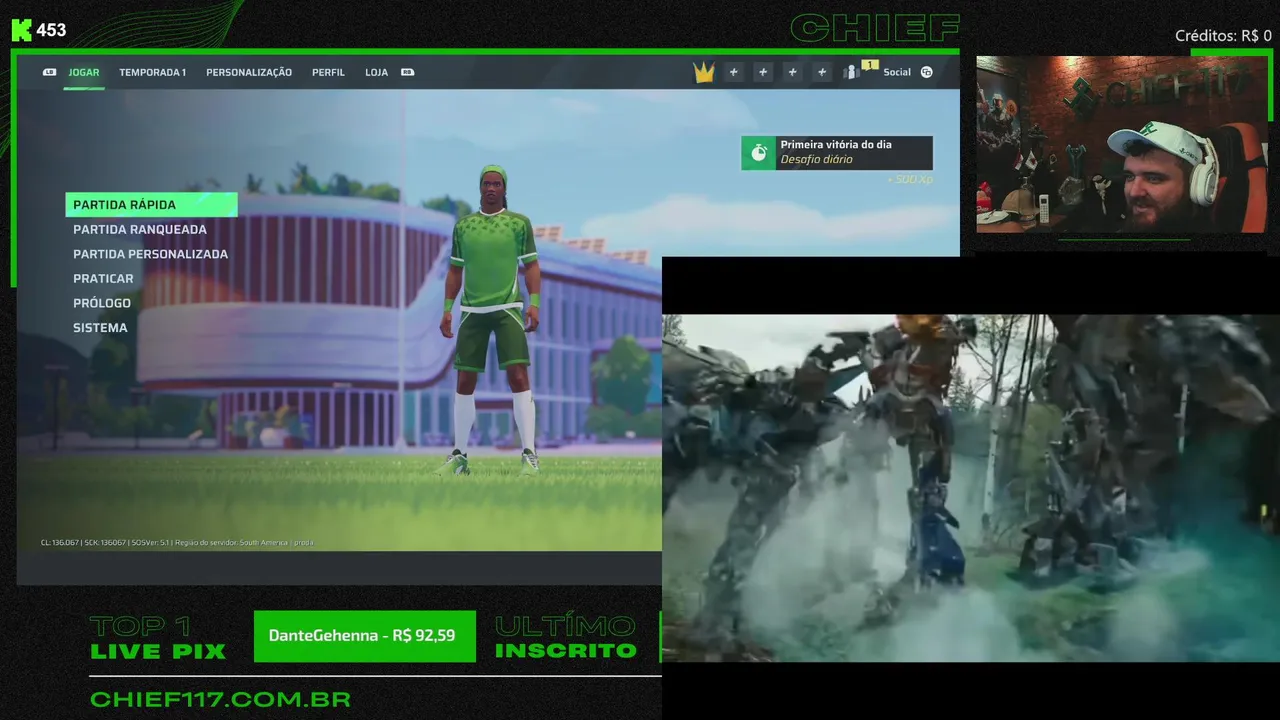Choose PARTIDA PERSONALIZADA
1280x720 pixels.
click(x=150, y=254)
